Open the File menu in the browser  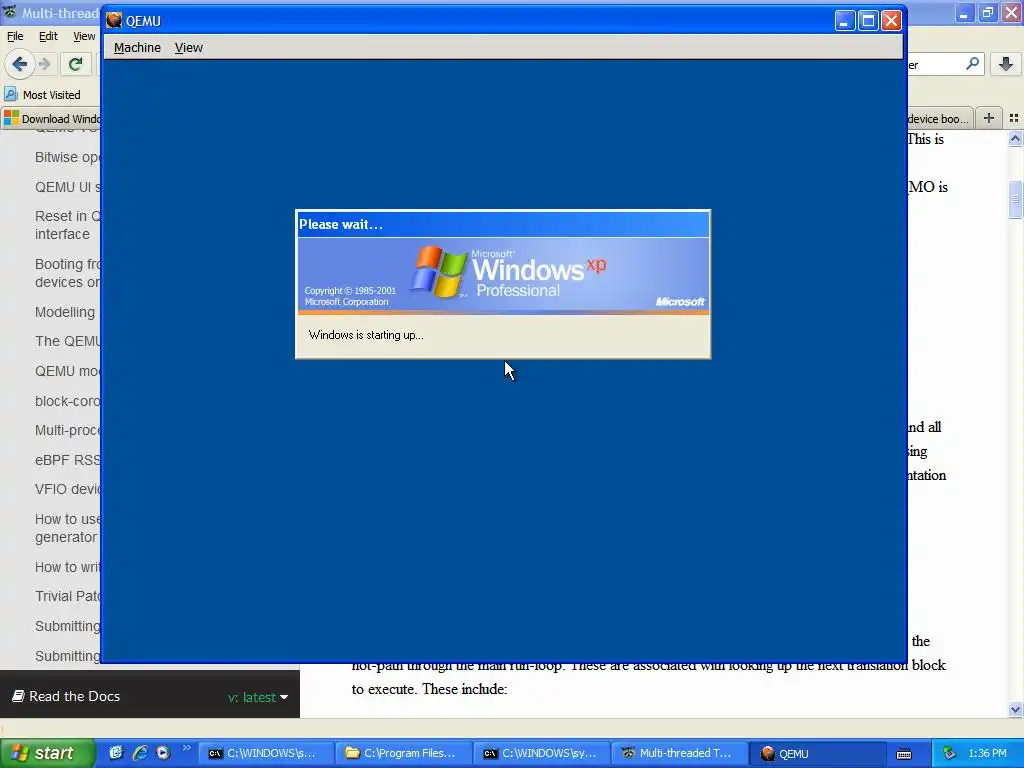click(x=15, y=36)
